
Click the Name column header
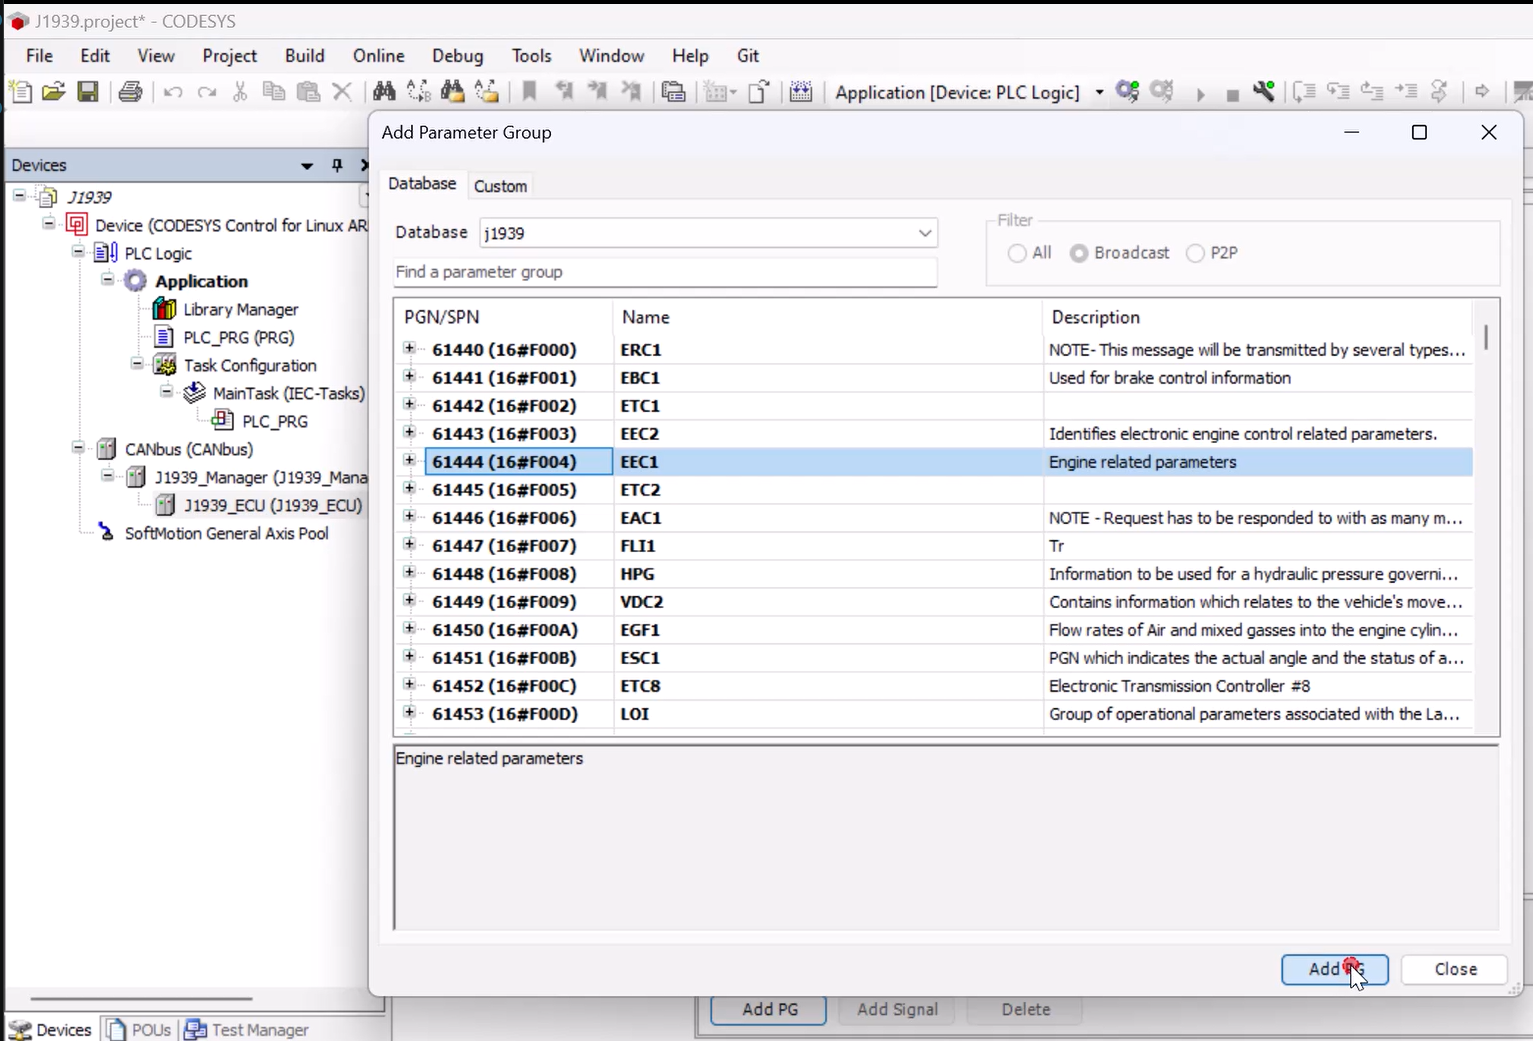click(827, 317)
